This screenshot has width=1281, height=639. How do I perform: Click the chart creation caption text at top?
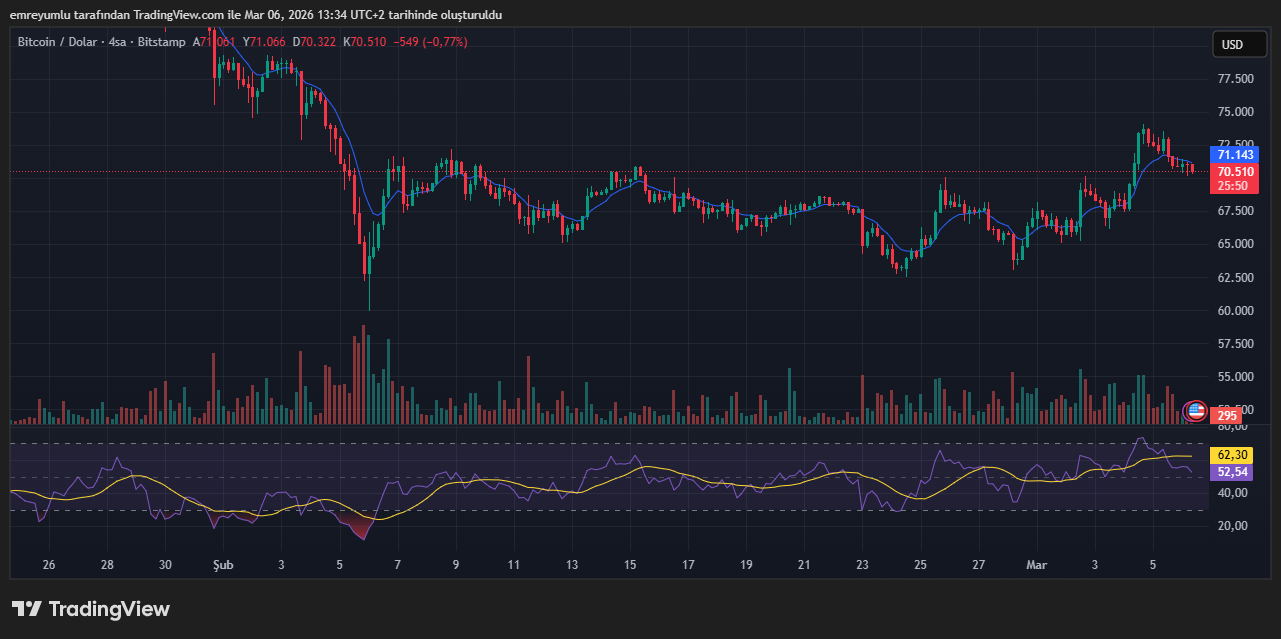coord(255,15)
